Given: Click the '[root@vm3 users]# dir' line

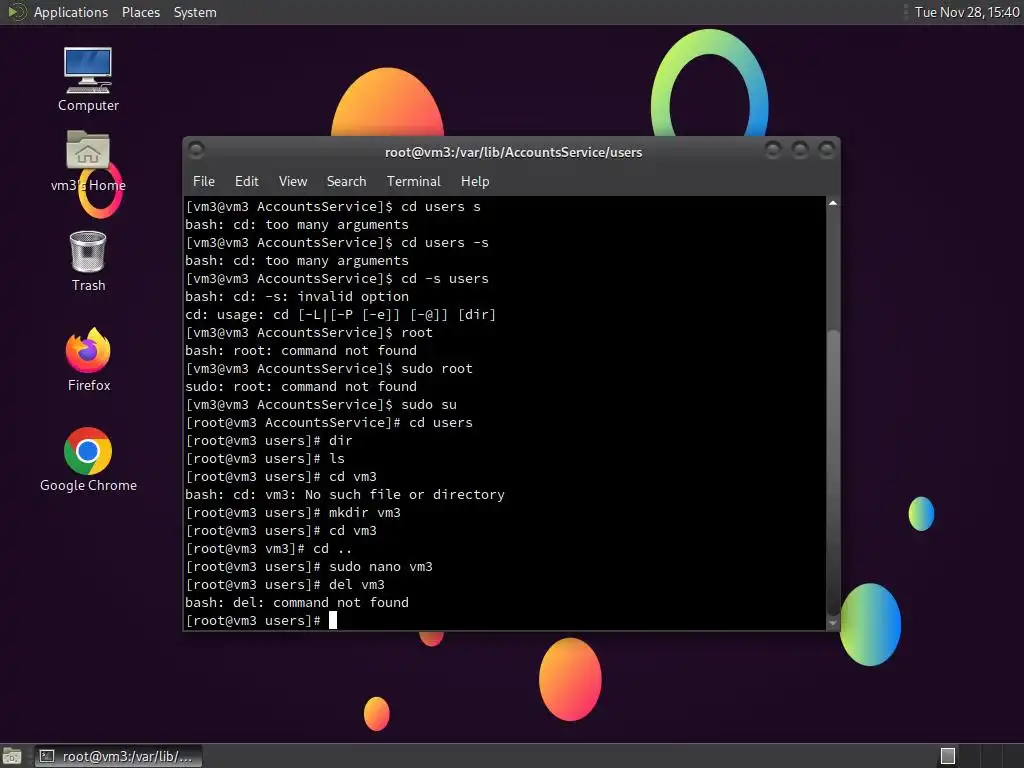Looking at the screenshot, I should pyautogui.click(x=269, y=441).
